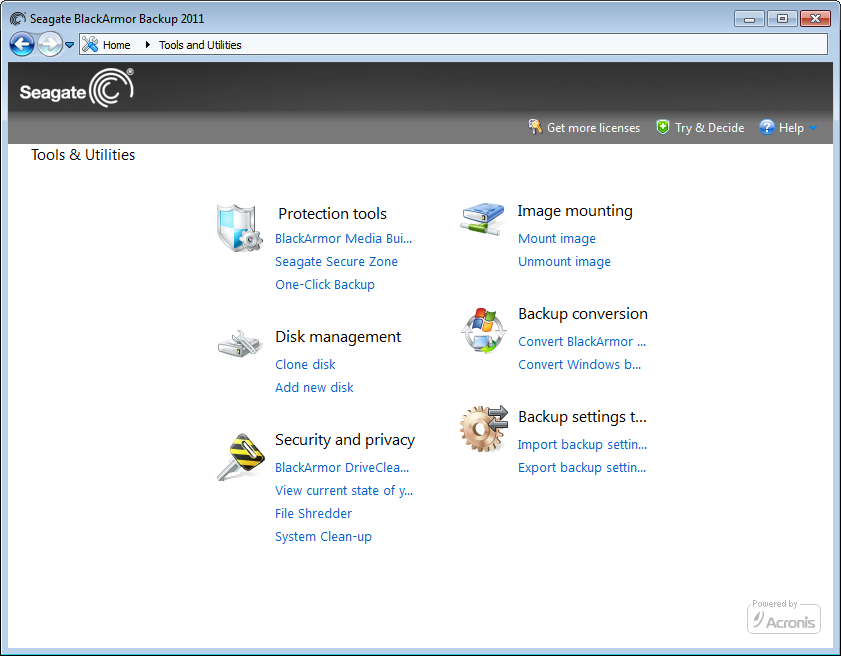Choose Export backup settings

pyautogui.click(x=582, y=468)
